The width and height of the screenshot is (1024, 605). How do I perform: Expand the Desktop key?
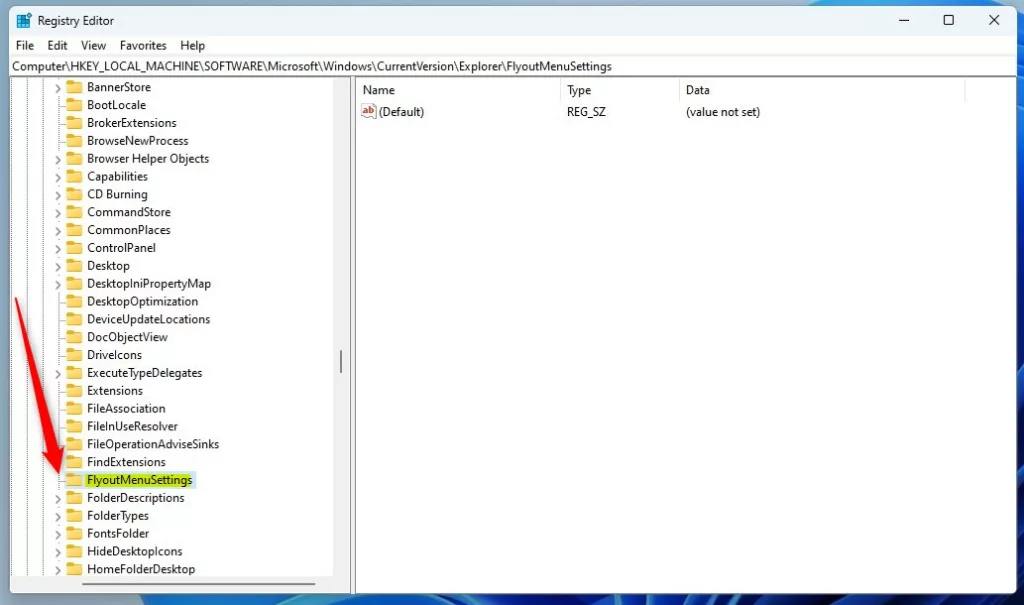click(57, 267)
